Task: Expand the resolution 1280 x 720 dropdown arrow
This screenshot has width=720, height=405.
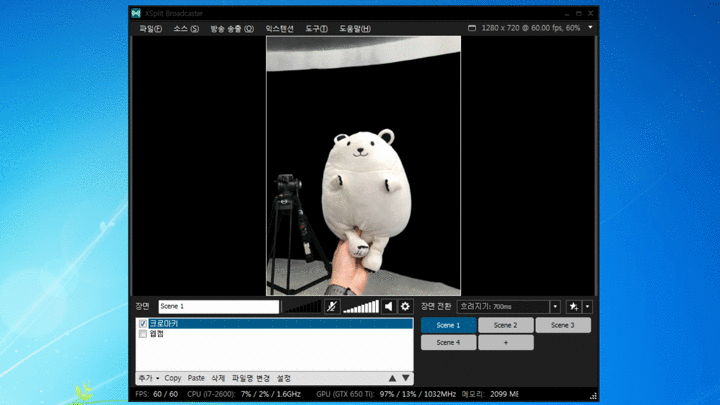Action: 591,28
